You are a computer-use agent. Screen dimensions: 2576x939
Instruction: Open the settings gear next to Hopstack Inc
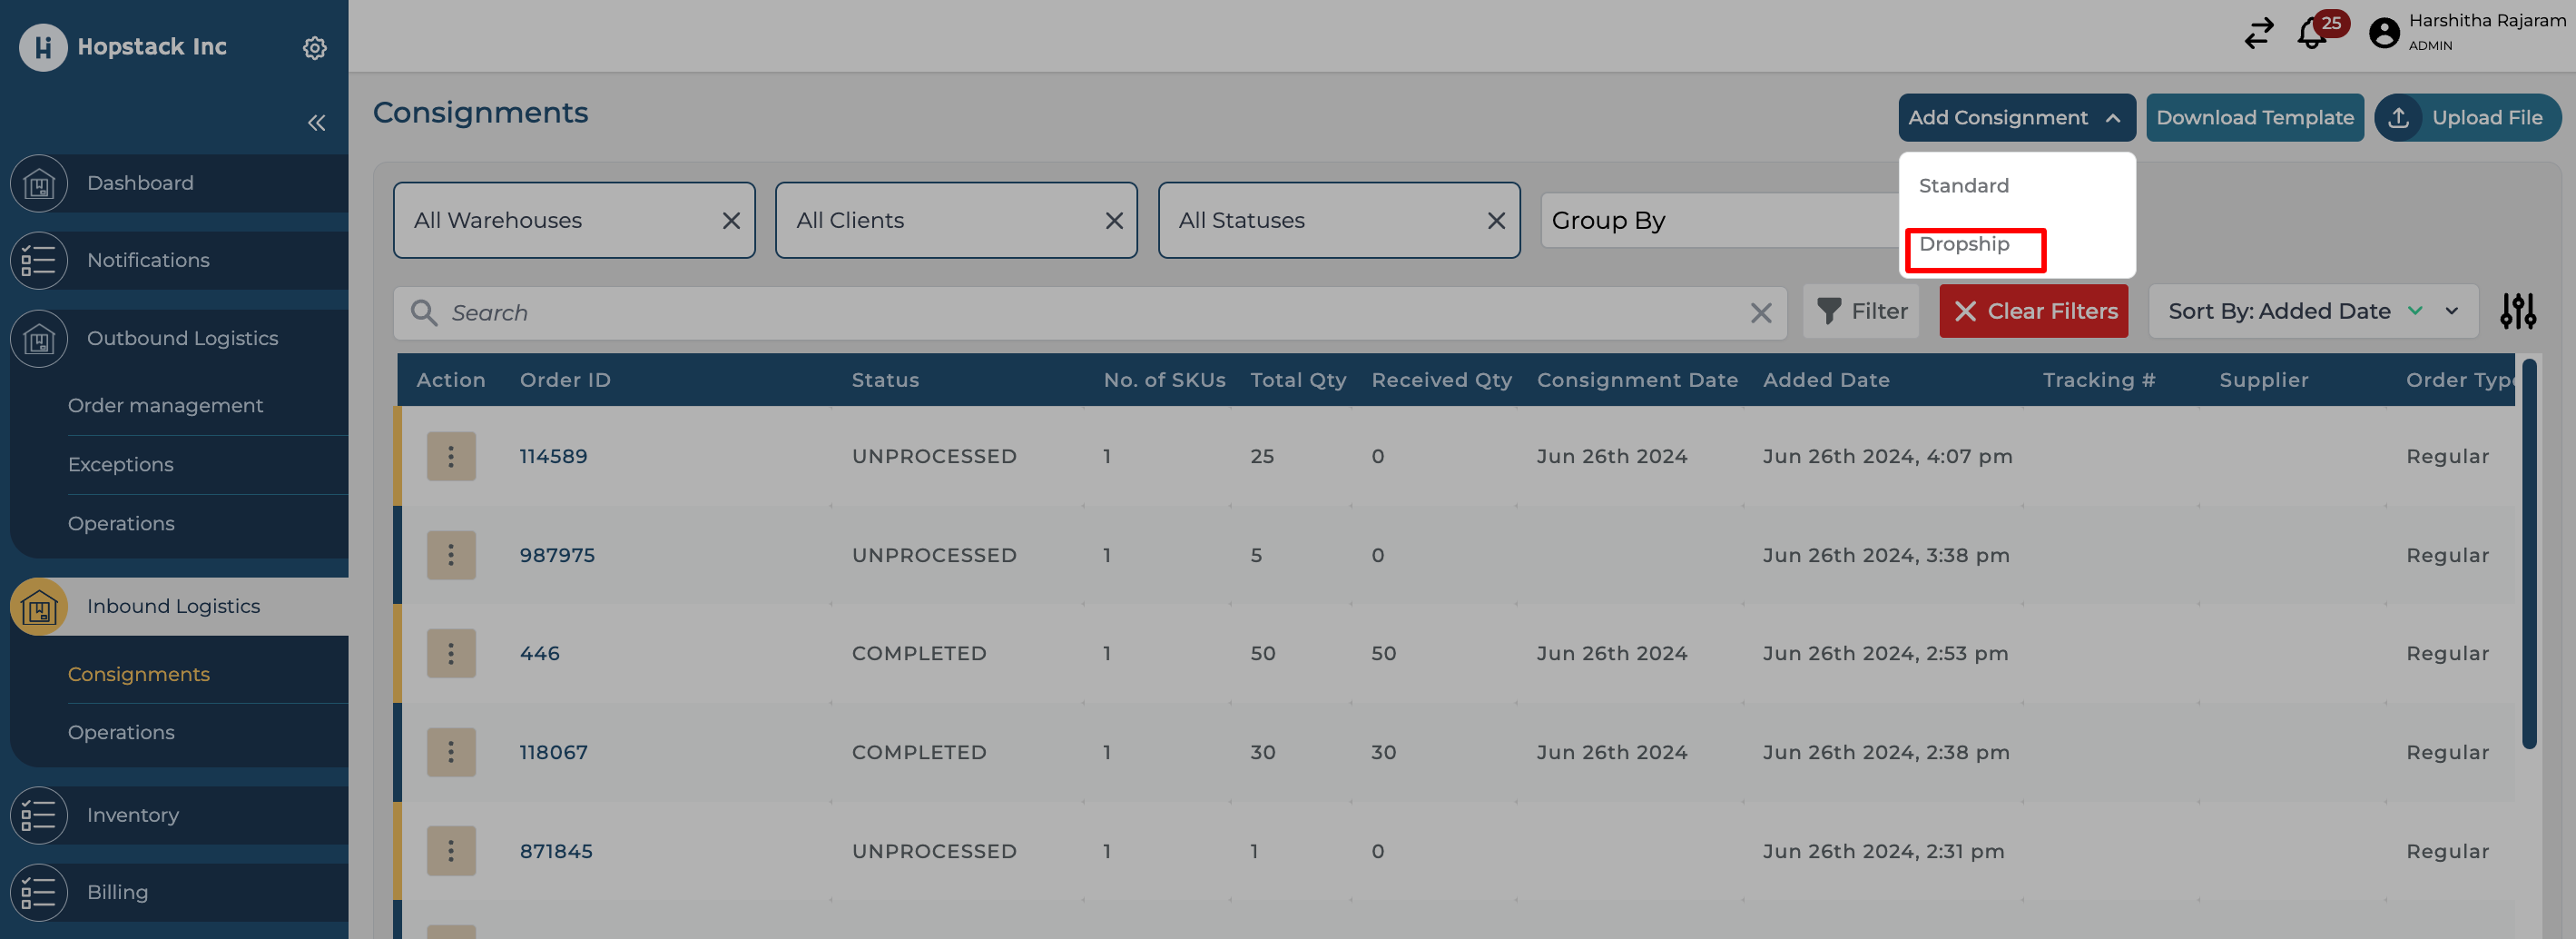314,48
